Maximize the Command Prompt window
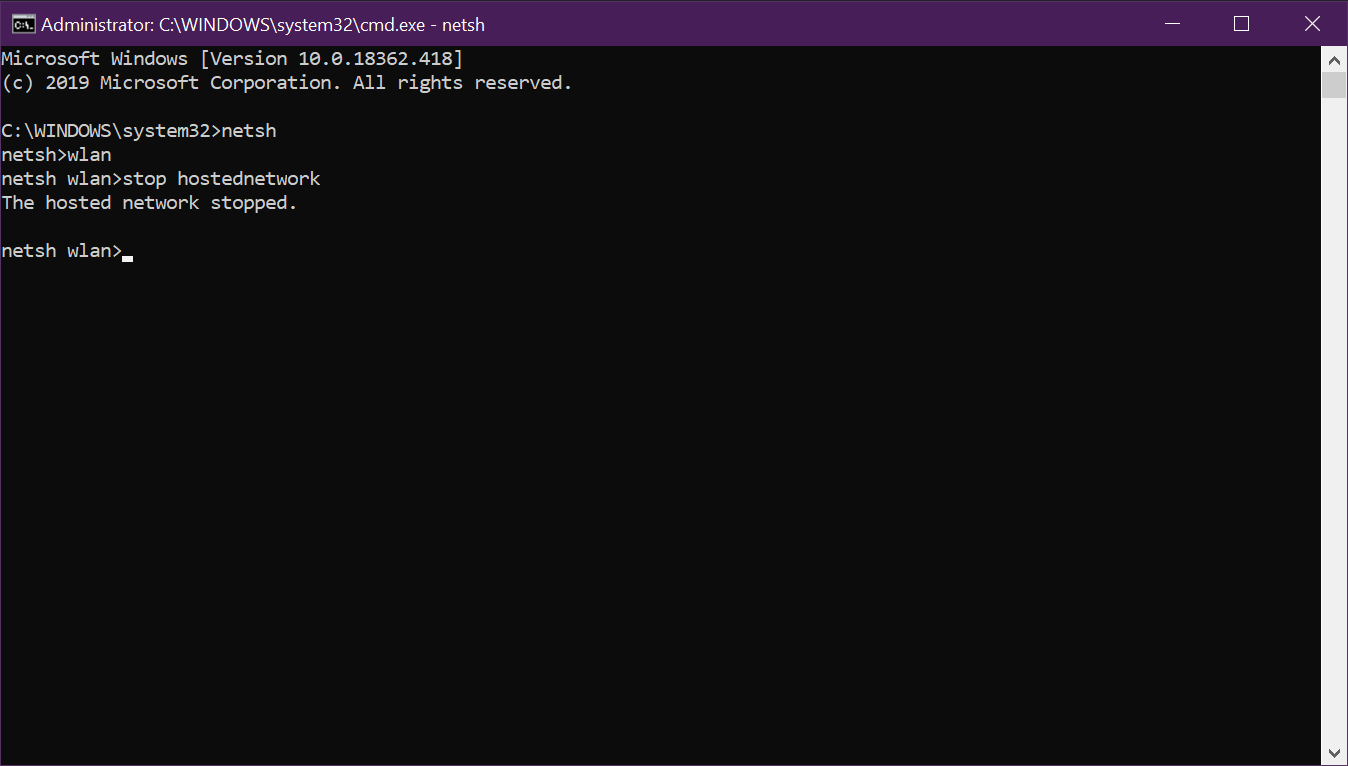Screen dimensions: 1348x766 (1241, 23)
